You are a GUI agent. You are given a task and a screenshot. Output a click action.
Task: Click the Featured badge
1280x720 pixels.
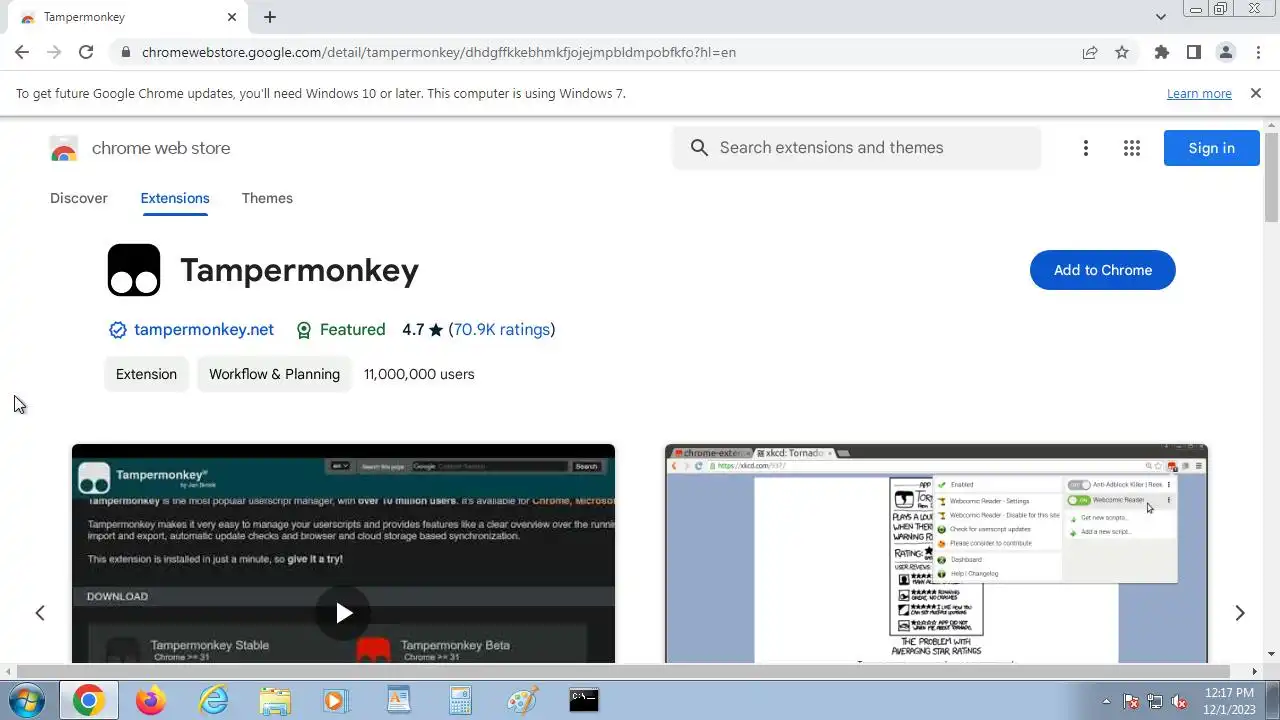341,329
